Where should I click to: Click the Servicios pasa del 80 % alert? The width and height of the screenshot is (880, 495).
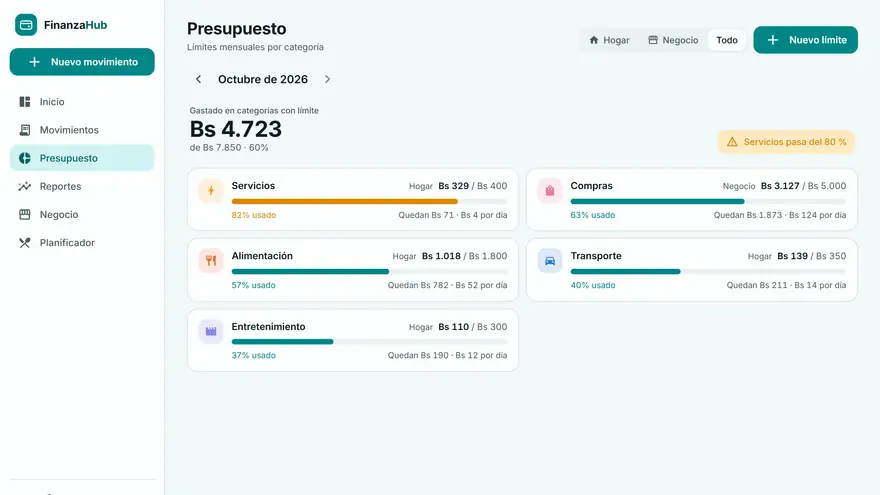(786, 142)
